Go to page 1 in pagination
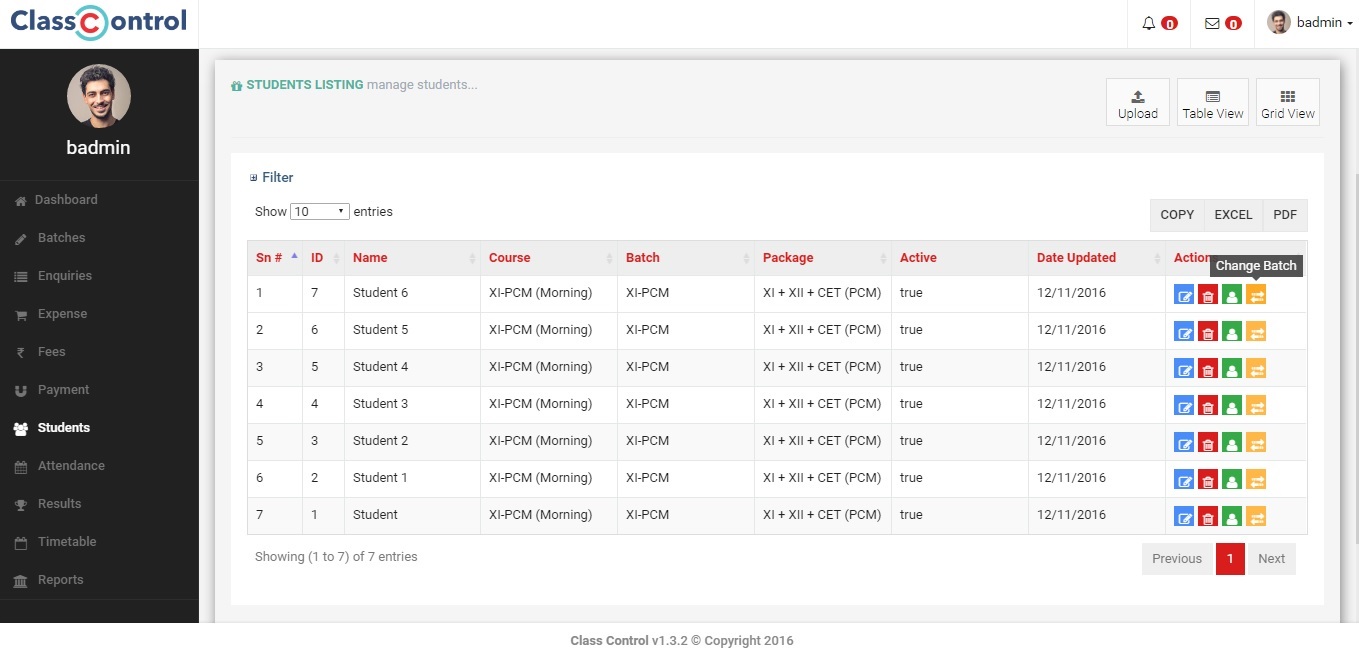The image size is (1359, 653). pos(1230,559)
